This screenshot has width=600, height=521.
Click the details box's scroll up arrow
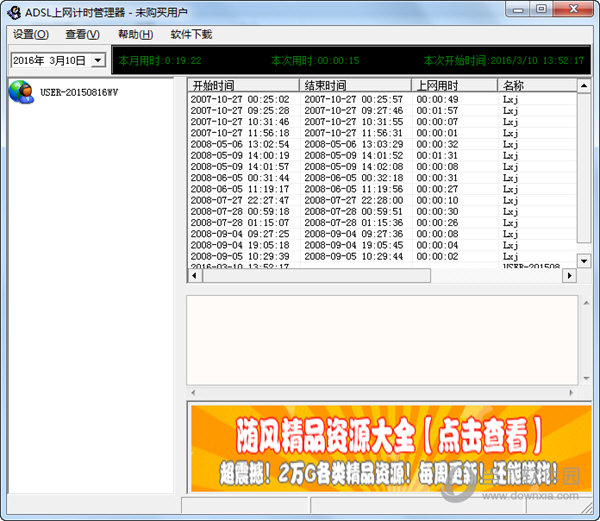click(586, 303)
